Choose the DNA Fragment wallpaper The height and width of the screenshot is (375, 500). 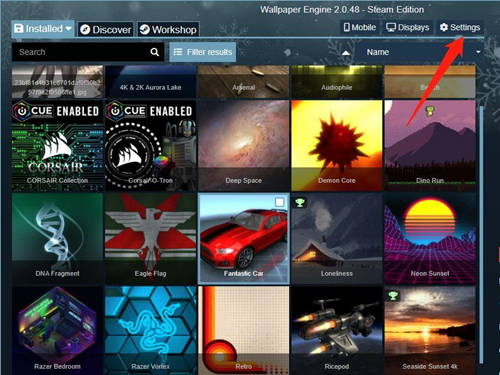[57, 239]
